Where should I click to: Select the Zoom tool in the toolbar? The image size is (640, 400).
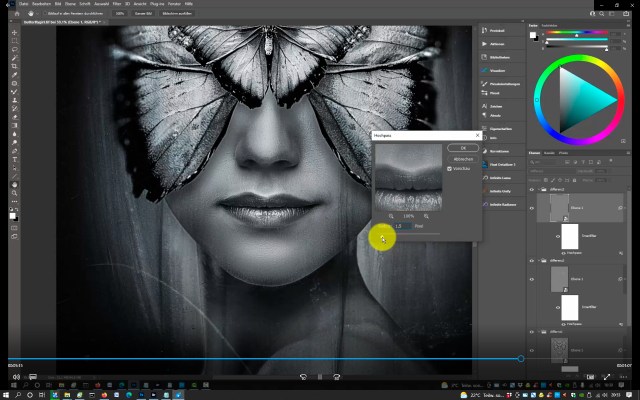(x=14, y=194)
